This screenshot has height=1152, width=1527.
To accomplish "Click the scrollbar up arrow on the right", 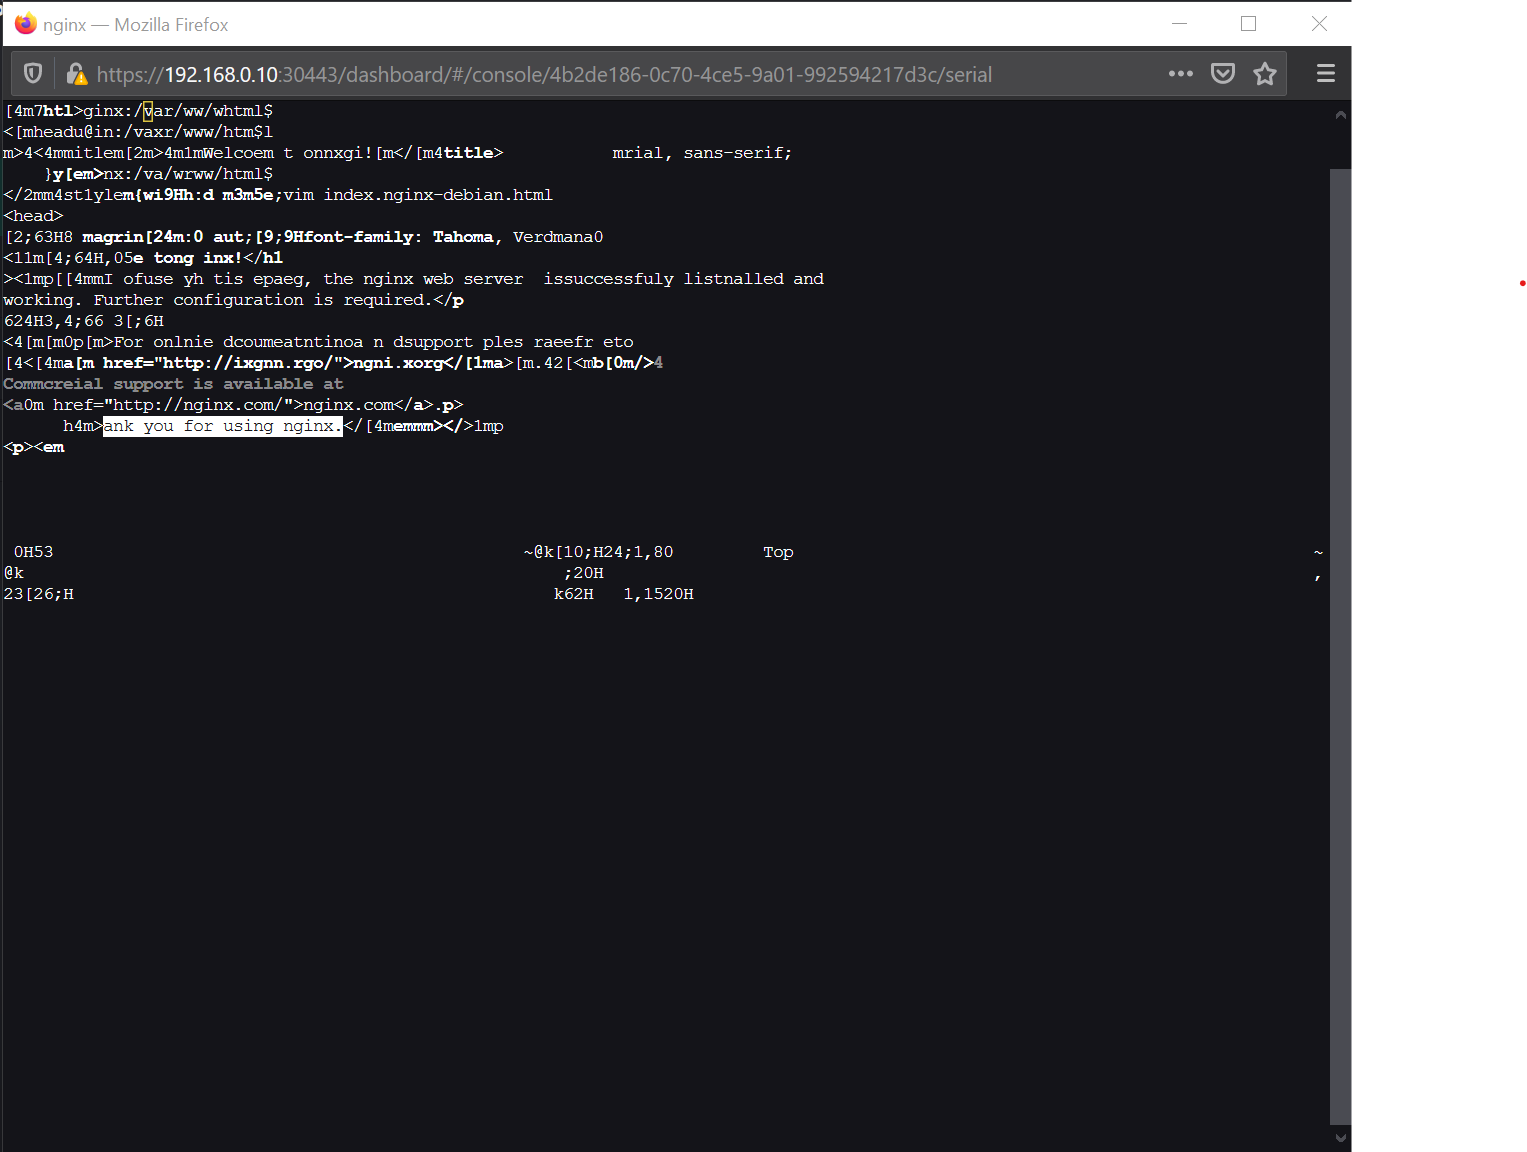I will (x=1340, y=113).
